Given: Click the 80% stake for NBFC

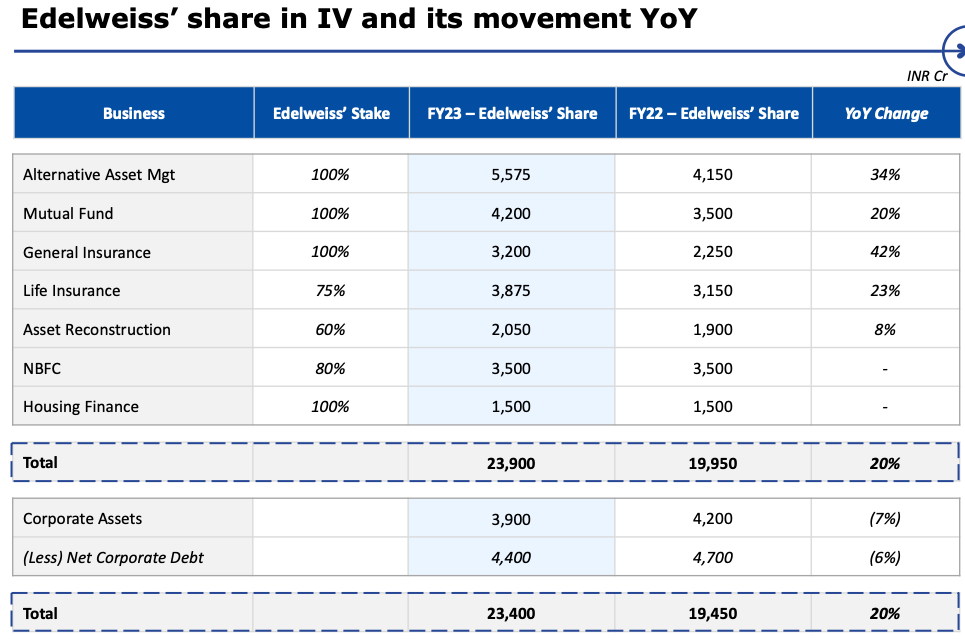Looking at the screenshot, I should click(330, 368).
